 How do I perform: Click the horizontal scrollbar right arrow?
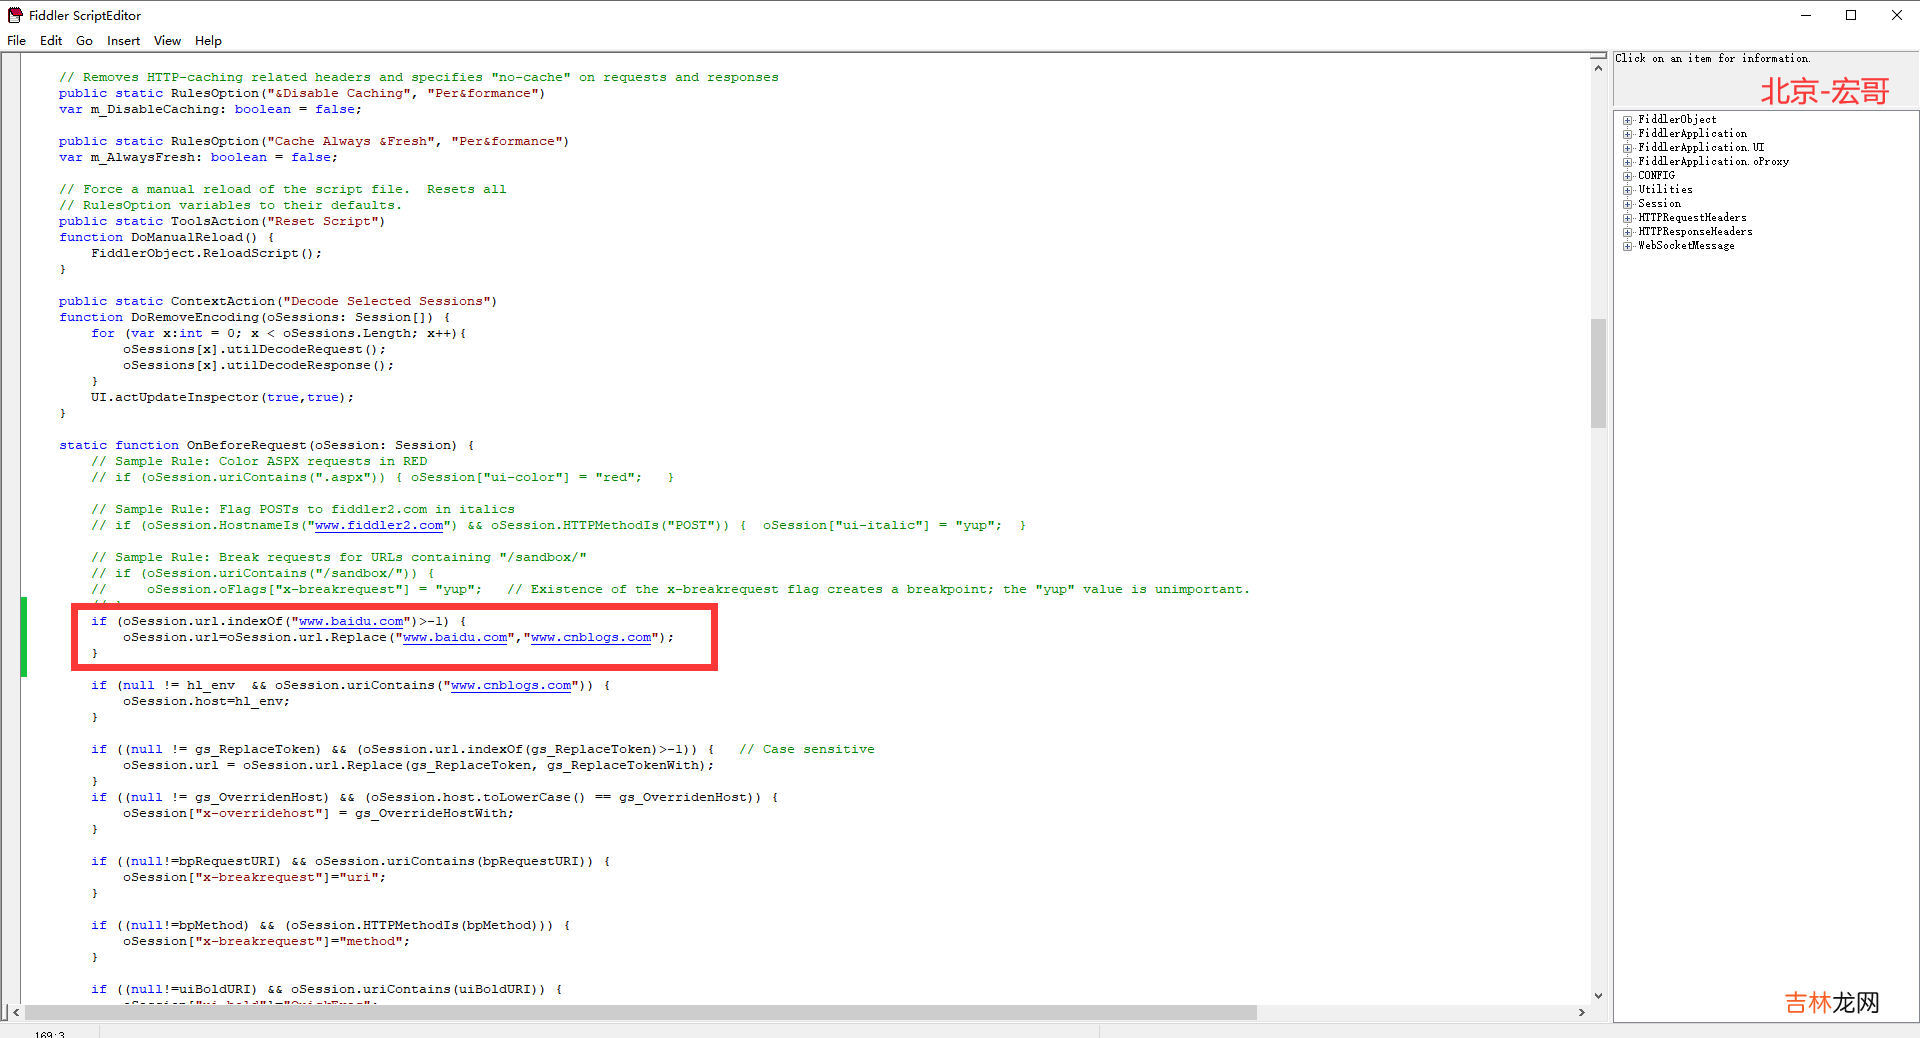1581,1012
